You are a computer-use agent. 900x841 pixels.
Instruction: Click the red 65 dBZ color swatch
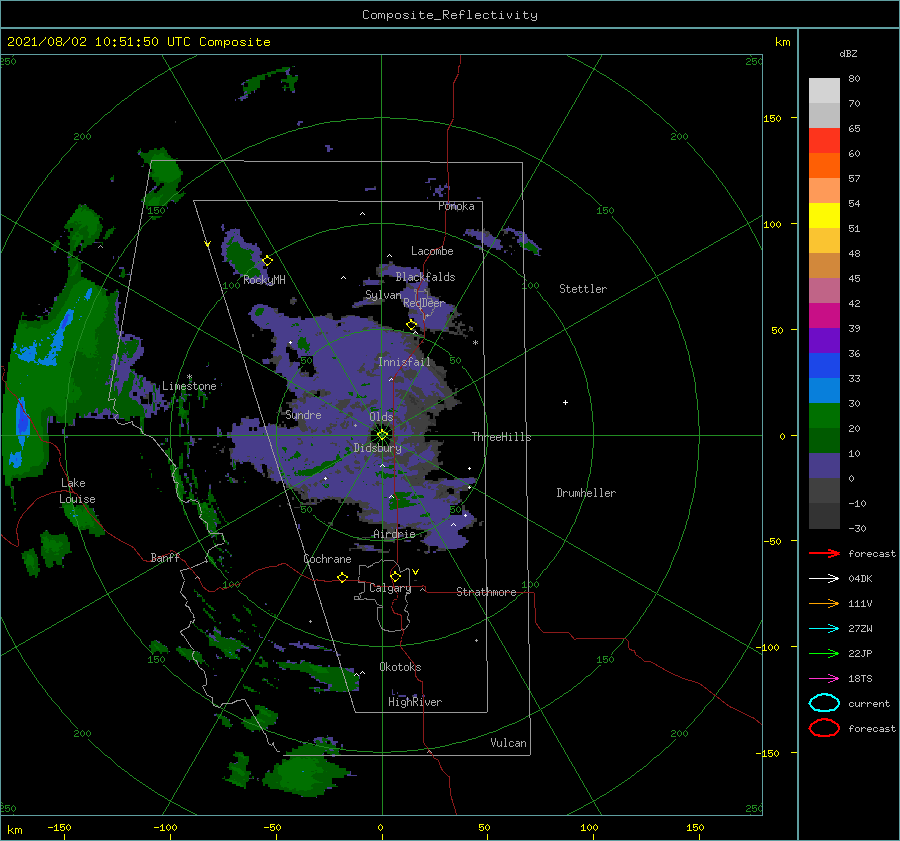coord(824,140)
